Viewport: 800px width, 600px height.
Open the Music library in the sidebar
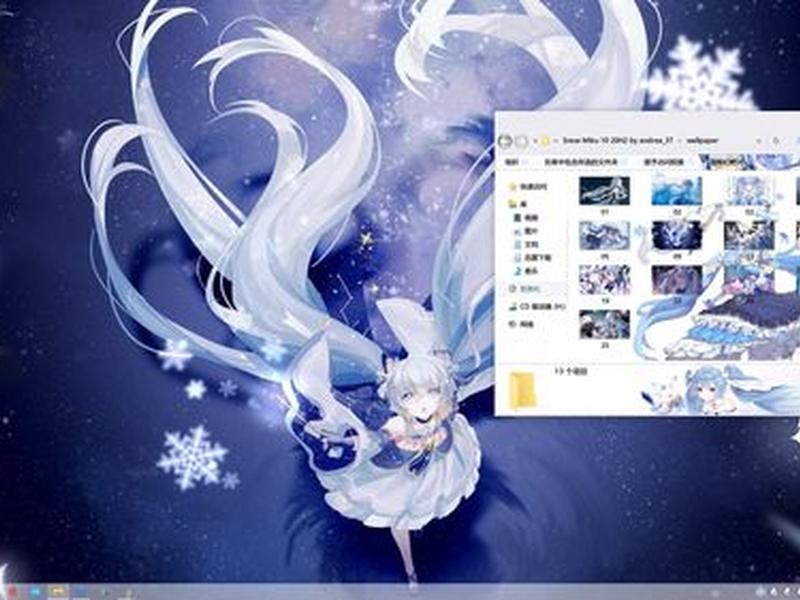526,271
